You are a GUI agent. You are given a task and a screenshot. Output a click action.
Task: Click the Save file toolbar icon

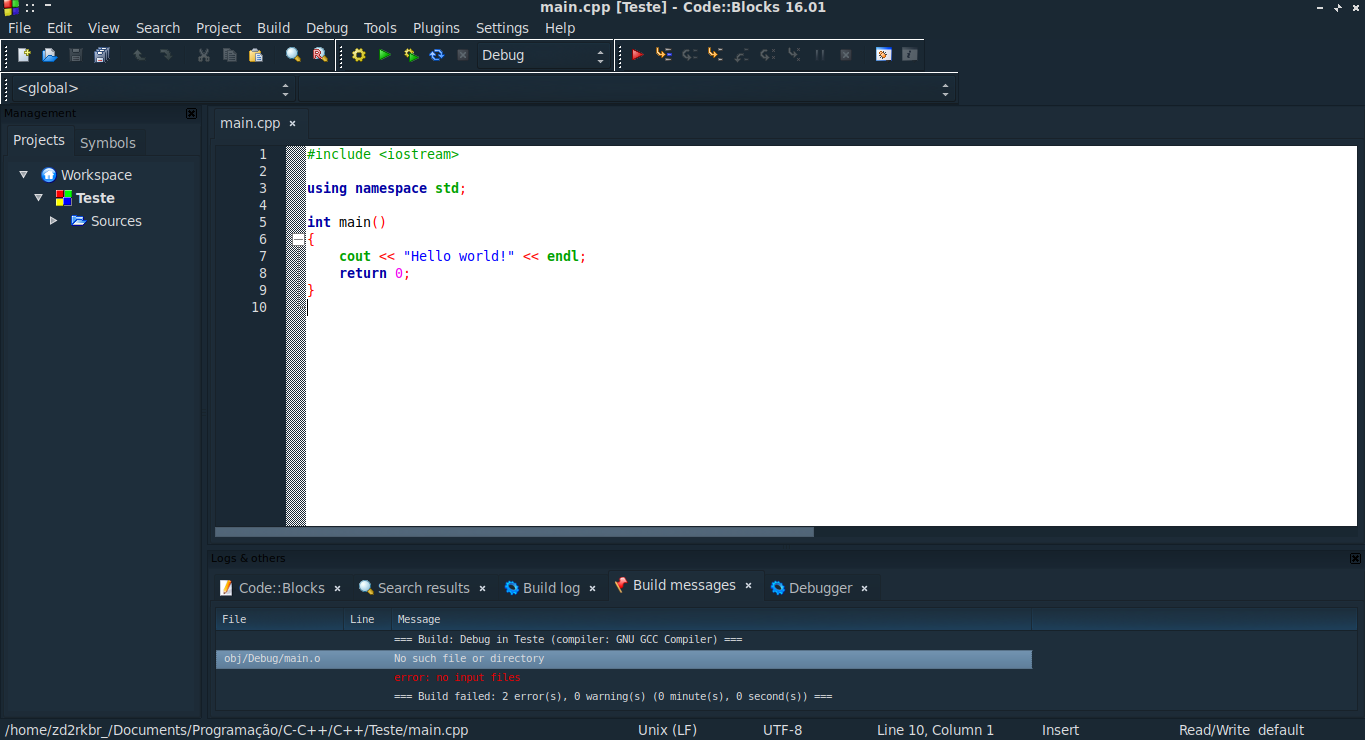click(x=75, y=55)
